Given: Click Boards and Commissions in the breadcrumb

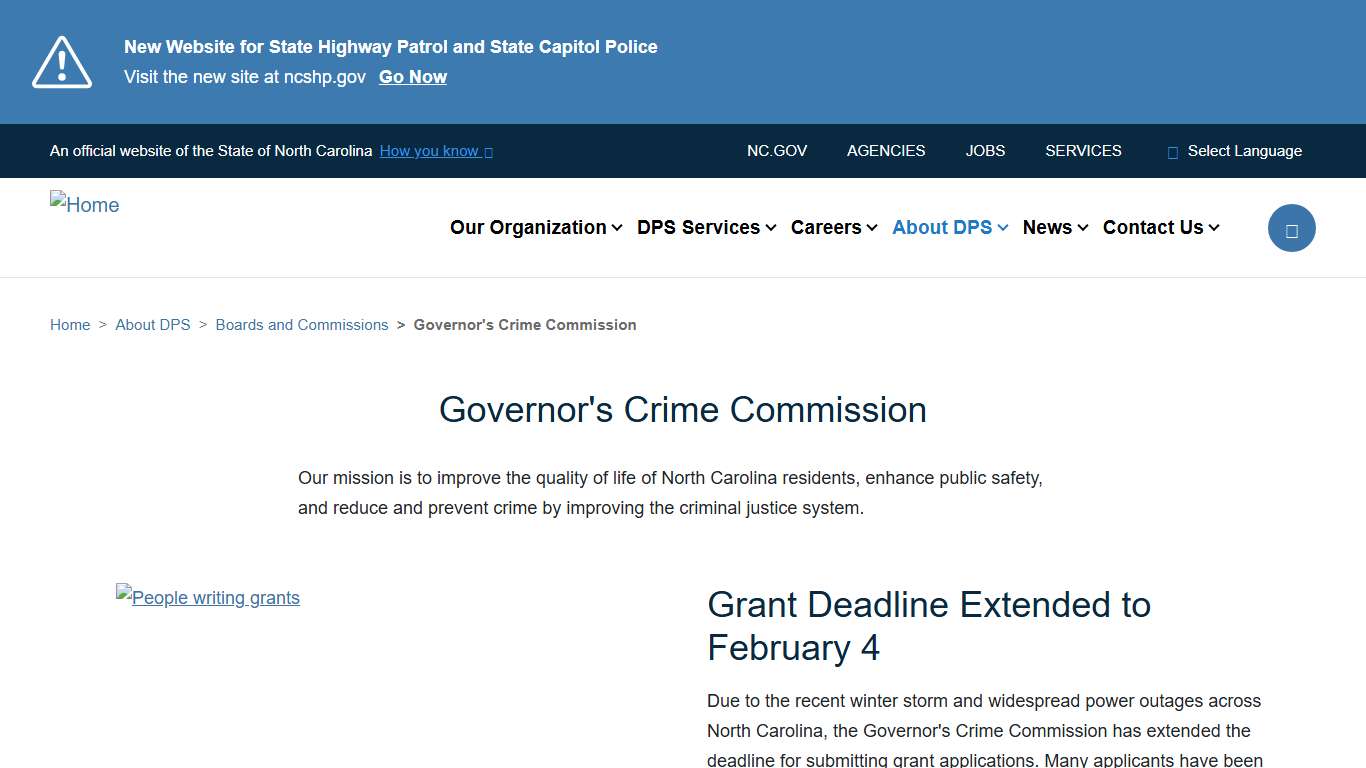Looking at the screenshot, I should [302, 324].
